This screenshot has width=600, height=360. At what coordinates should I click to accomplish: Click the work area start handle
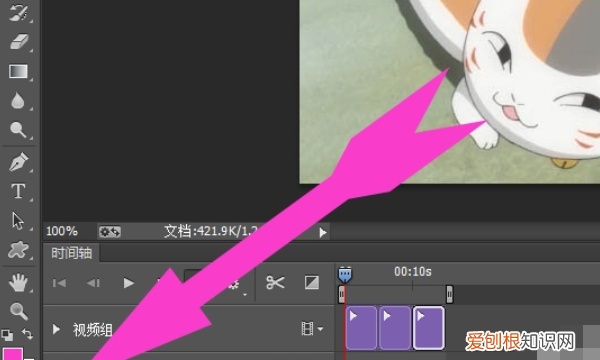point(342,295)
